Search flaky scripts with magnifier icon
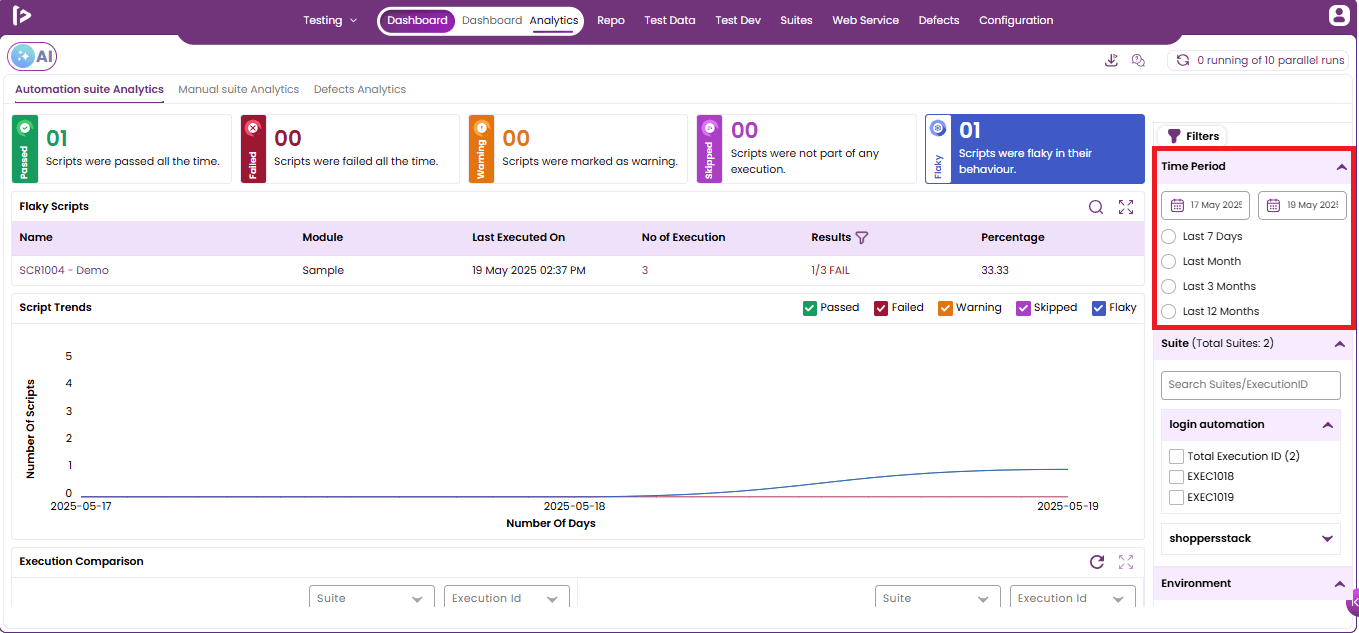The height and width of the screenshot is (633, 1359). pos(1096,207)
